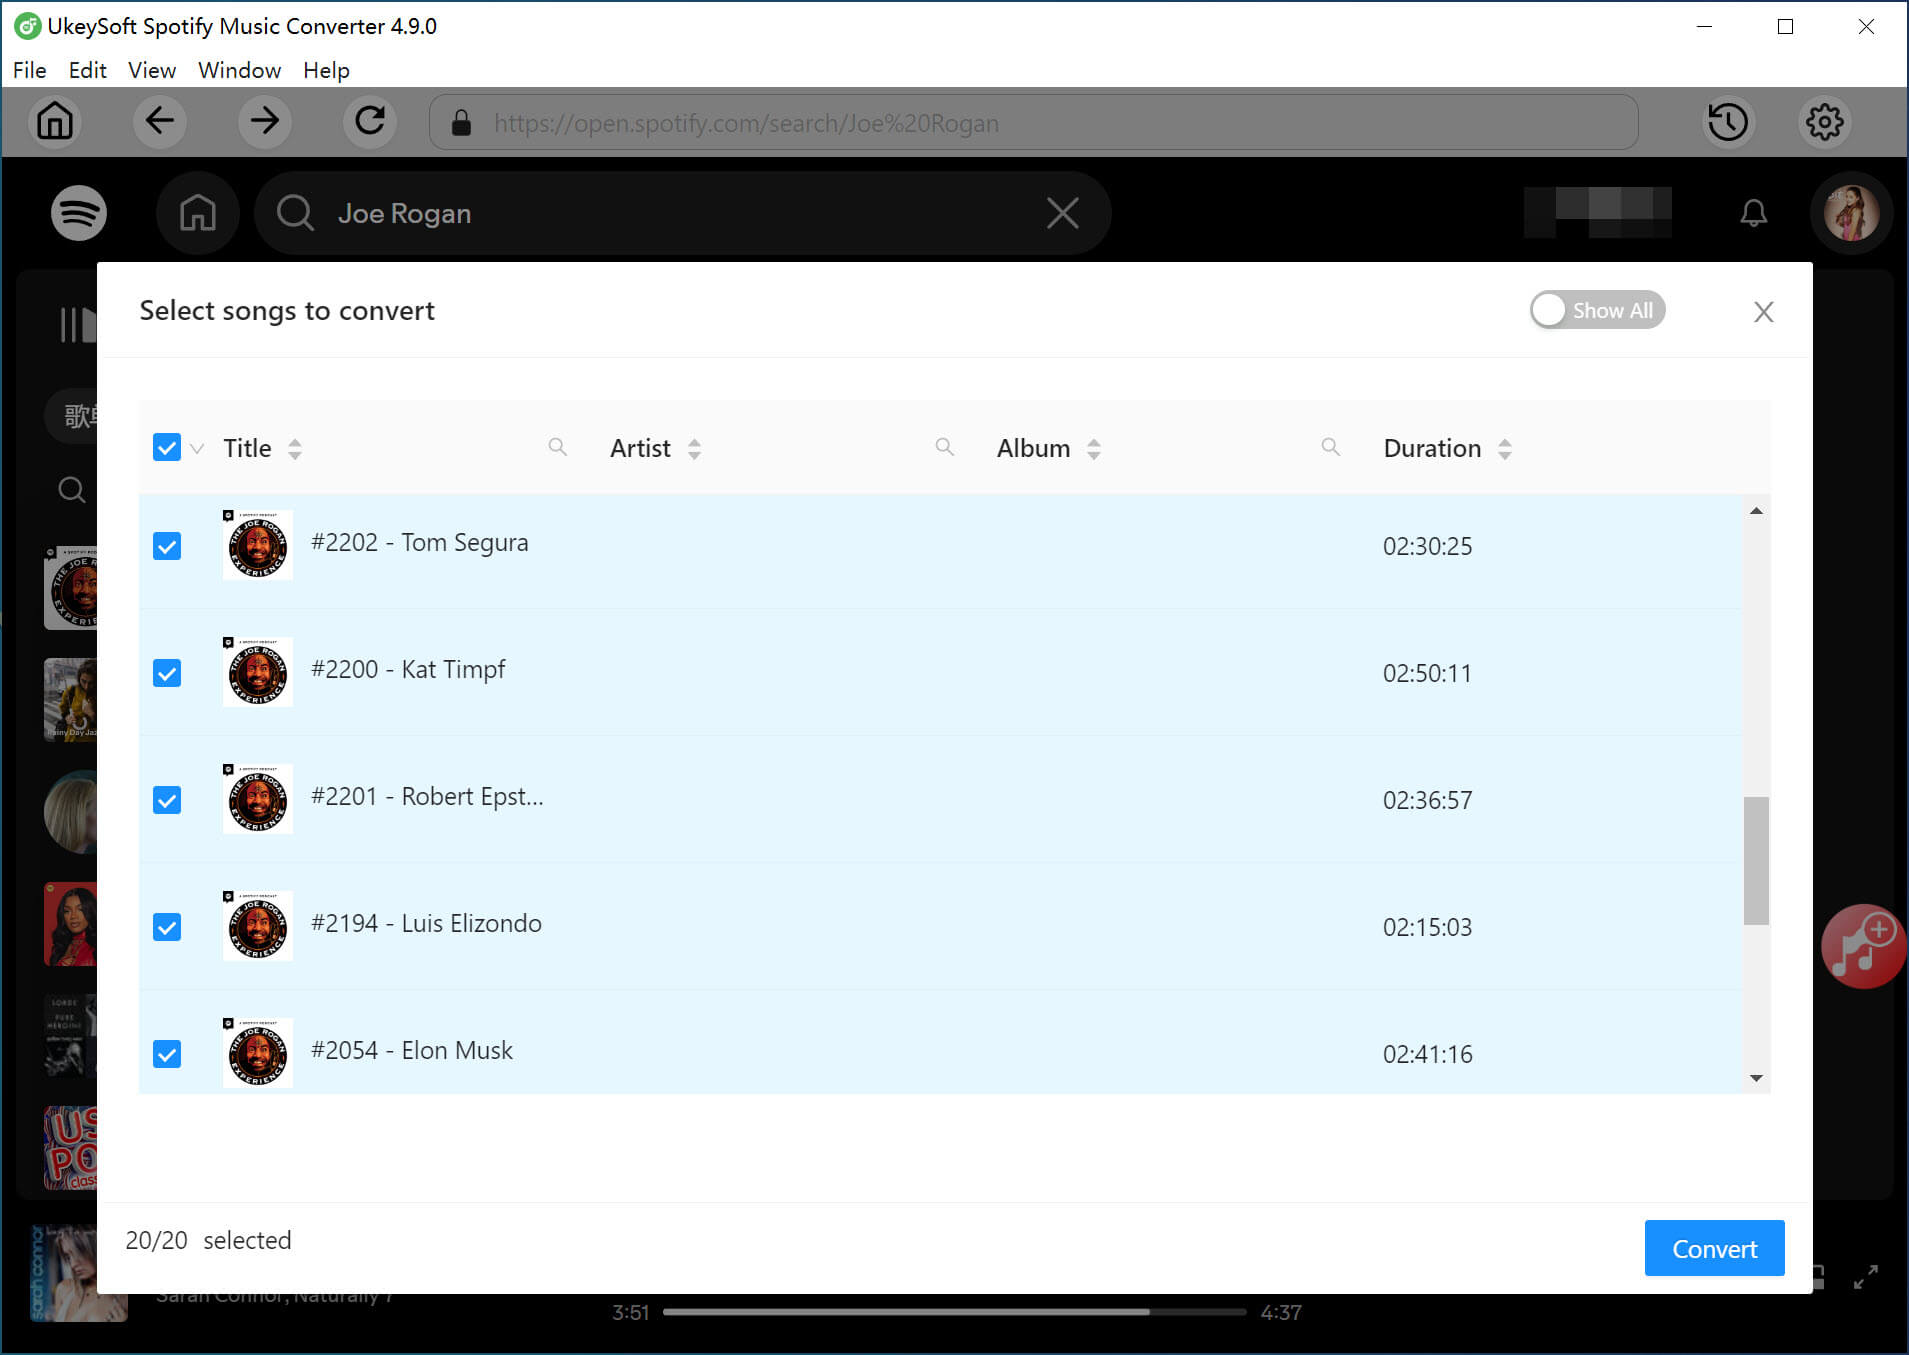Sort by Artist using sort arrows
This screenshot has width=1909, height=1355.
[x=694, y=449]
